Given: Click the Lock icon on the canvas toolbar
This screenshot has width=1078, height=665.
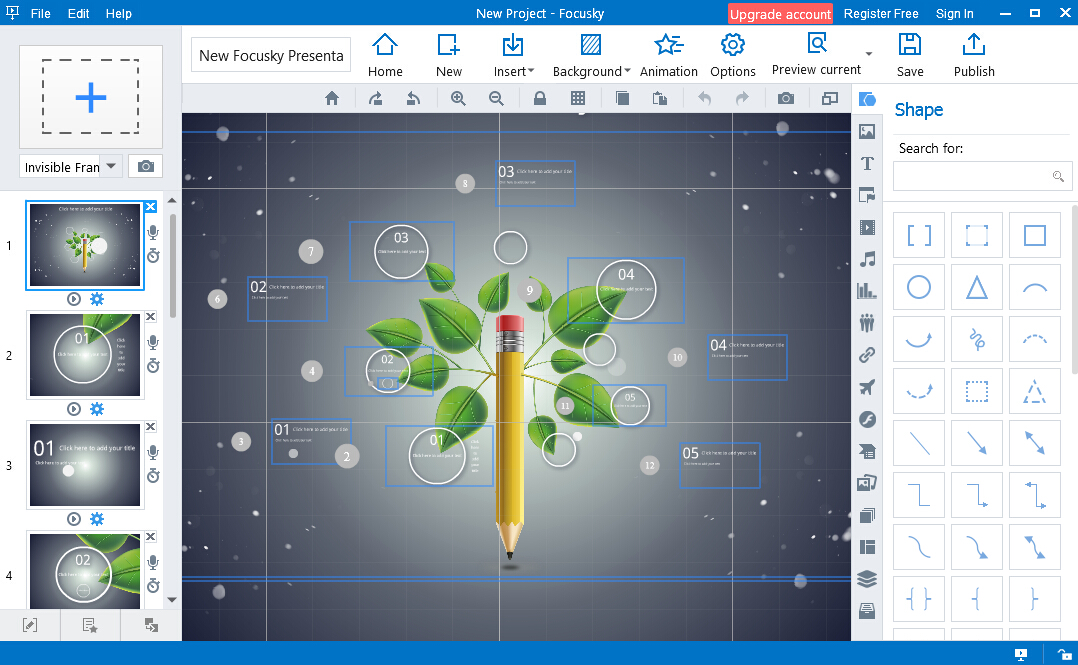Looking at the screenshot, I should [x=539, y=98].
